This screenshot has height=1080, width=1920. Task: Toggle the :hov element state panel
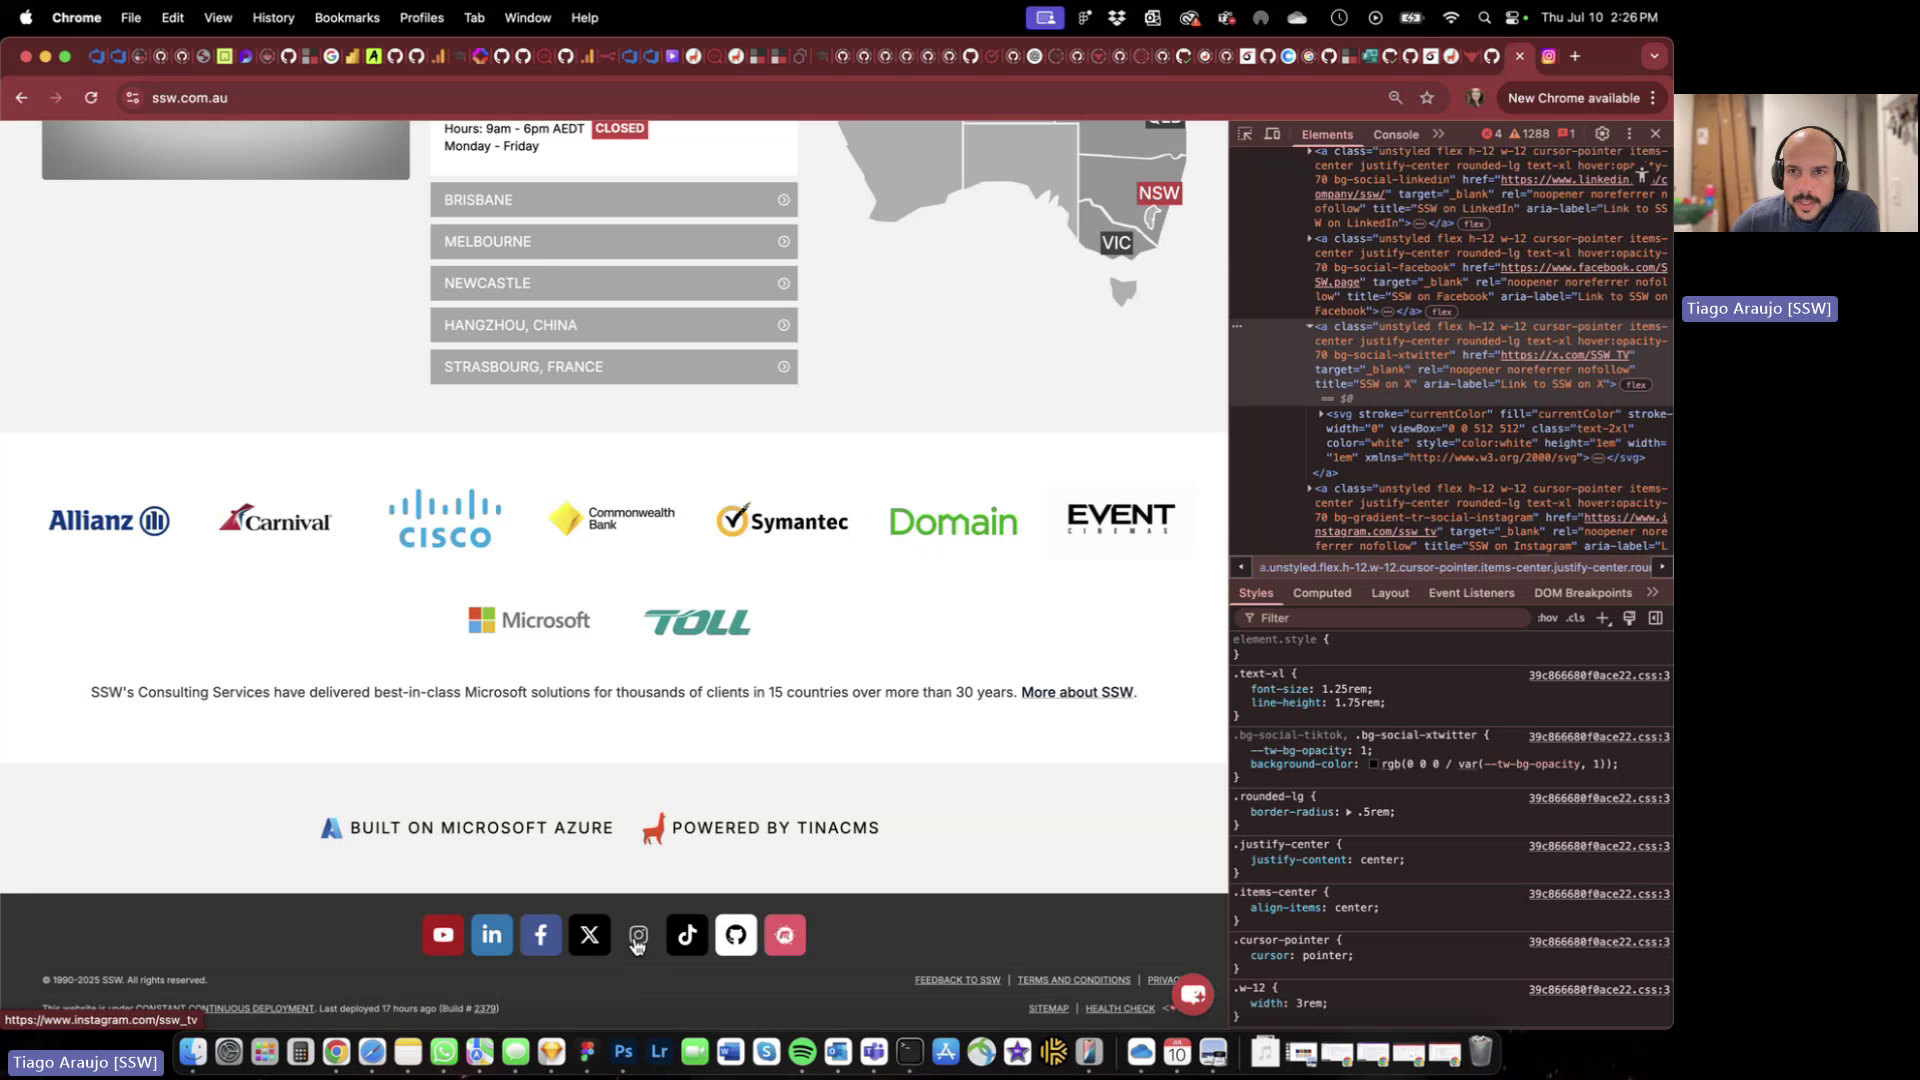1547,618
